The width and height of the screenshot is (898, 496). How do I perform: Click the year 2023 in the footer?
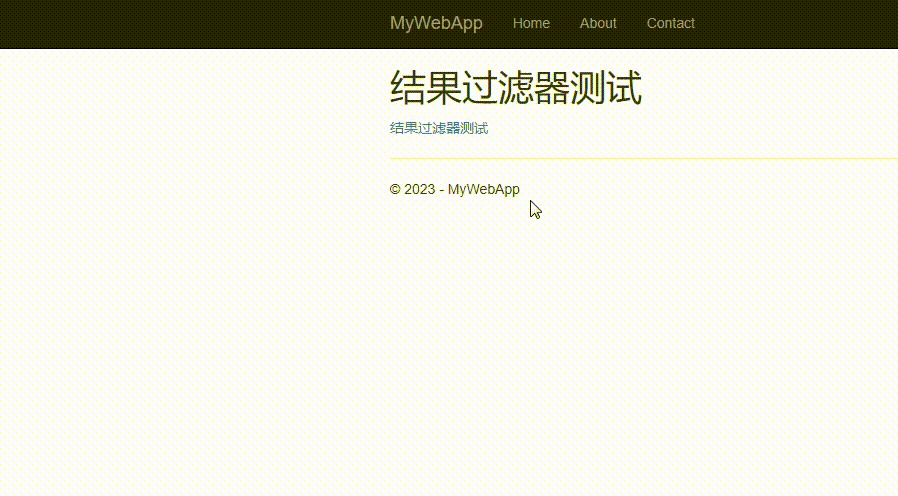(x=420, y=189)
